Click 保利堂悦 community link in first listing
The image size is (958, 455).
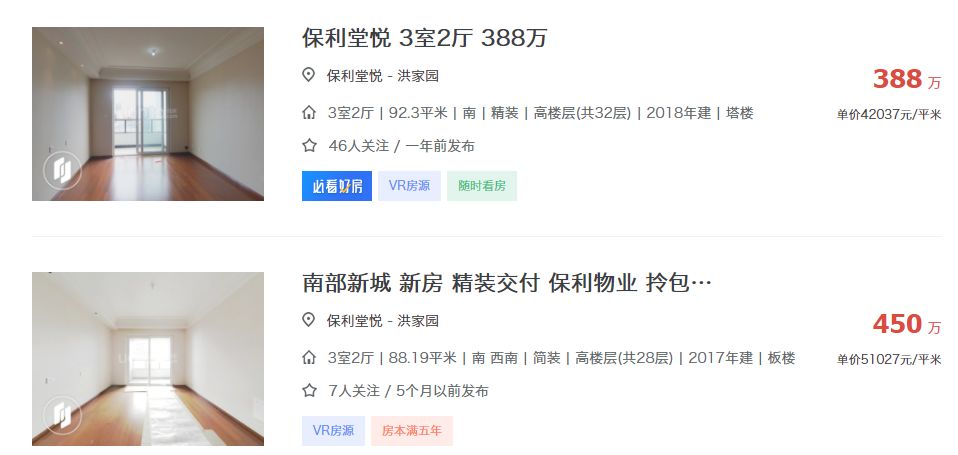[x=354, y=76]
